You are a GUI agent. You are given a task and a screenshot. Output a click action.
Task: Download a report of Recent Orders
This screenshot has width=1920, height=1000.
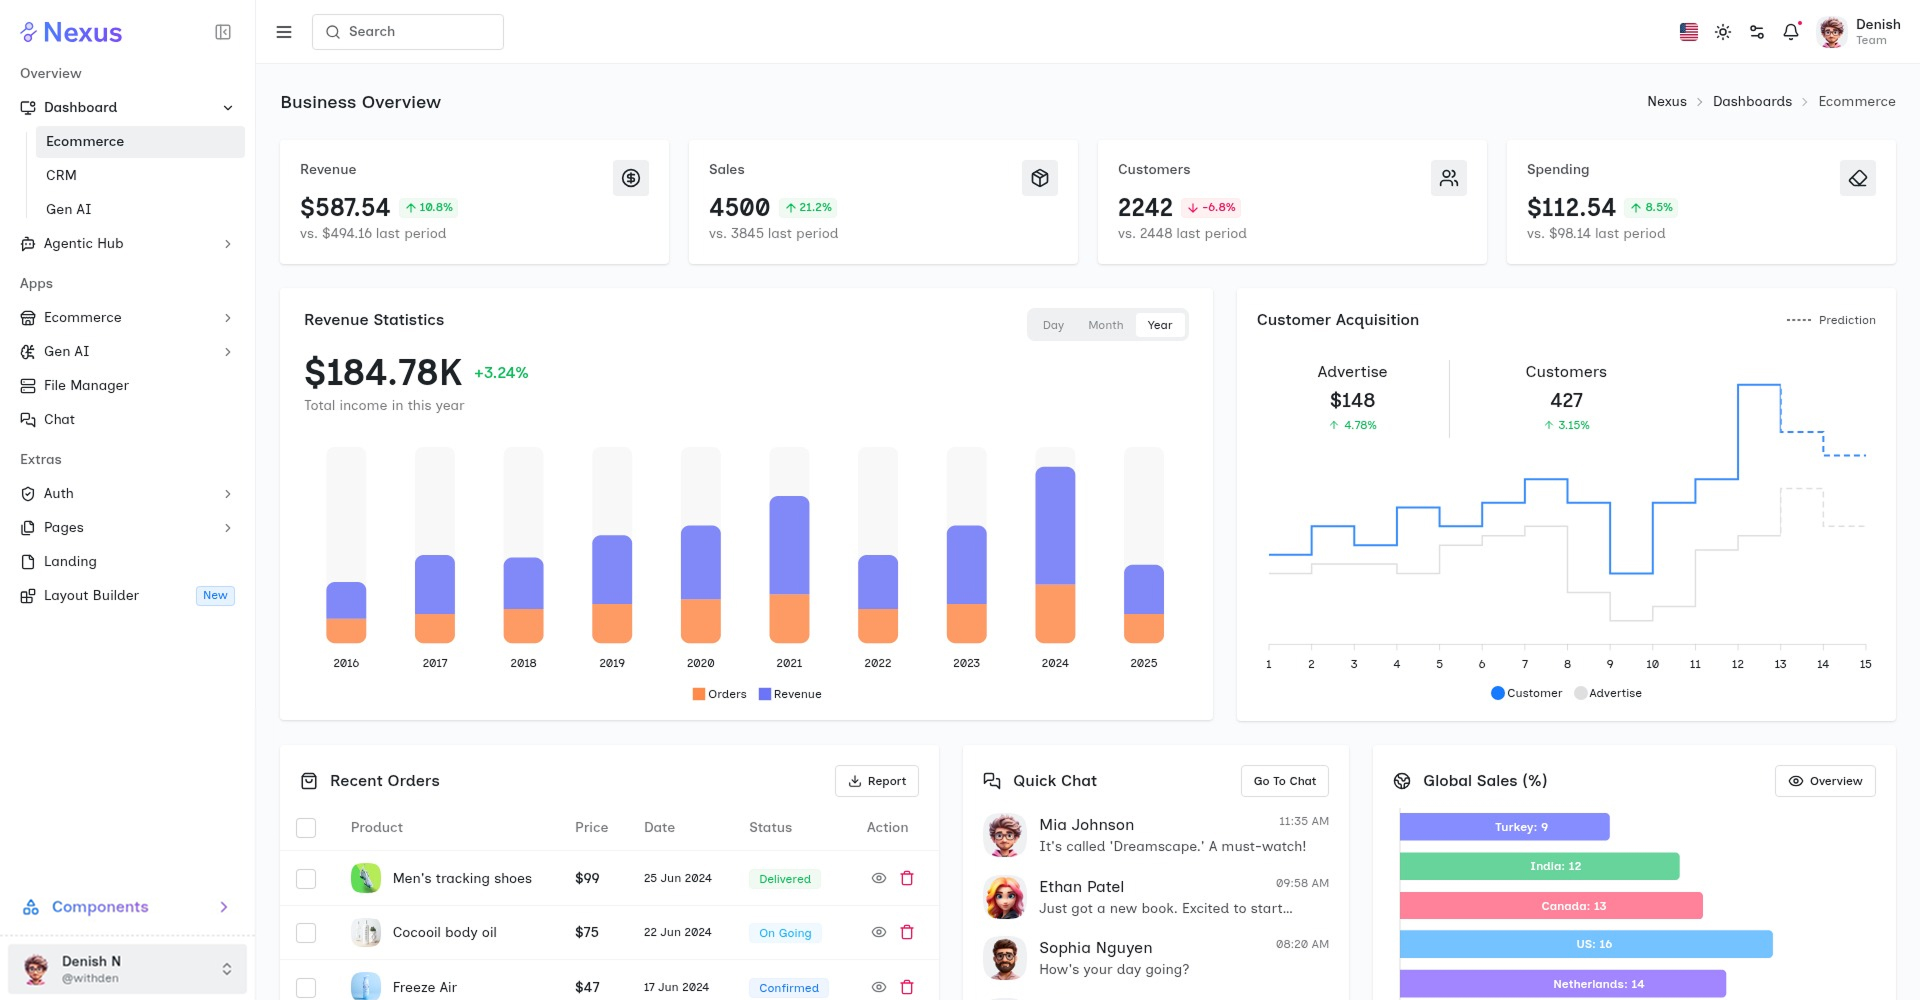point(877,781)
